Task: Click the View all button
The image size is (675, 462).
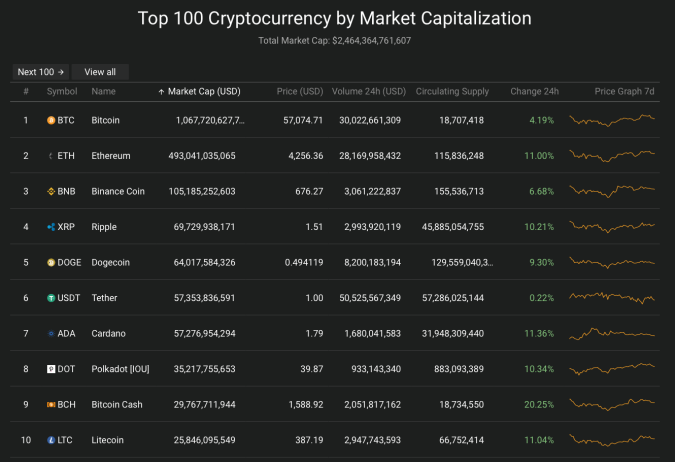Action: coord(100,72)
